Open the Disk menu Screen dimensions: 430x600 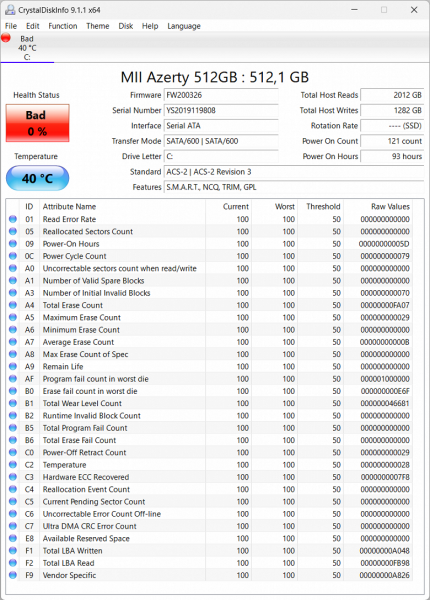125,26
